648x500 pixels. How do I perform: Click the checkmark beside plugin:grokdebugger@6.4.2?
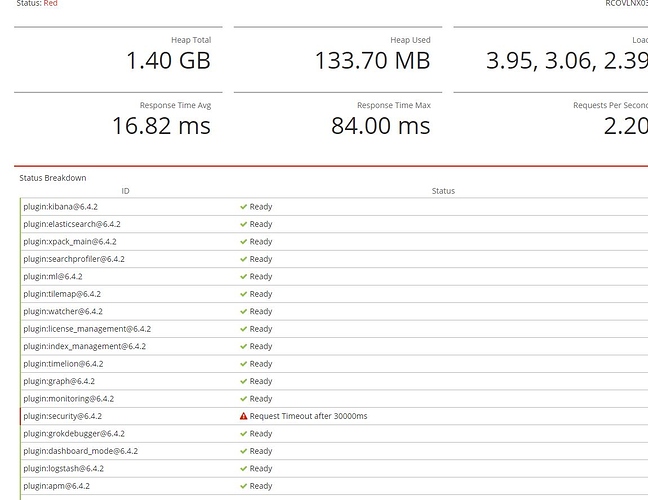[x=243, y=434]
